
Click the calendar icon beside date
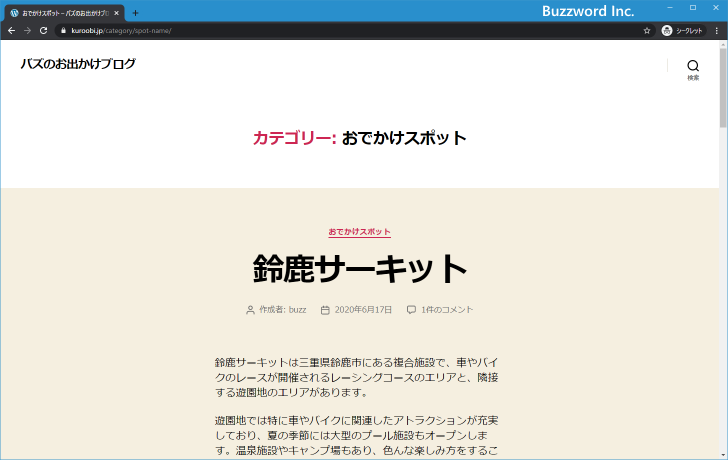click(325, 310)
